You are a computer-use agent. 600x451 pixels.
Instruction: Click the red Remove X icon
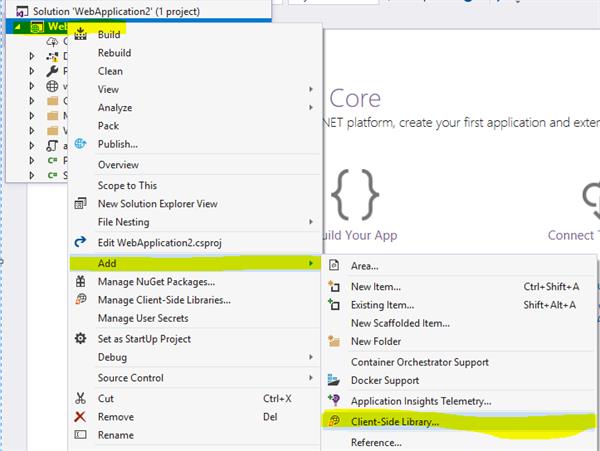(81, 416)
